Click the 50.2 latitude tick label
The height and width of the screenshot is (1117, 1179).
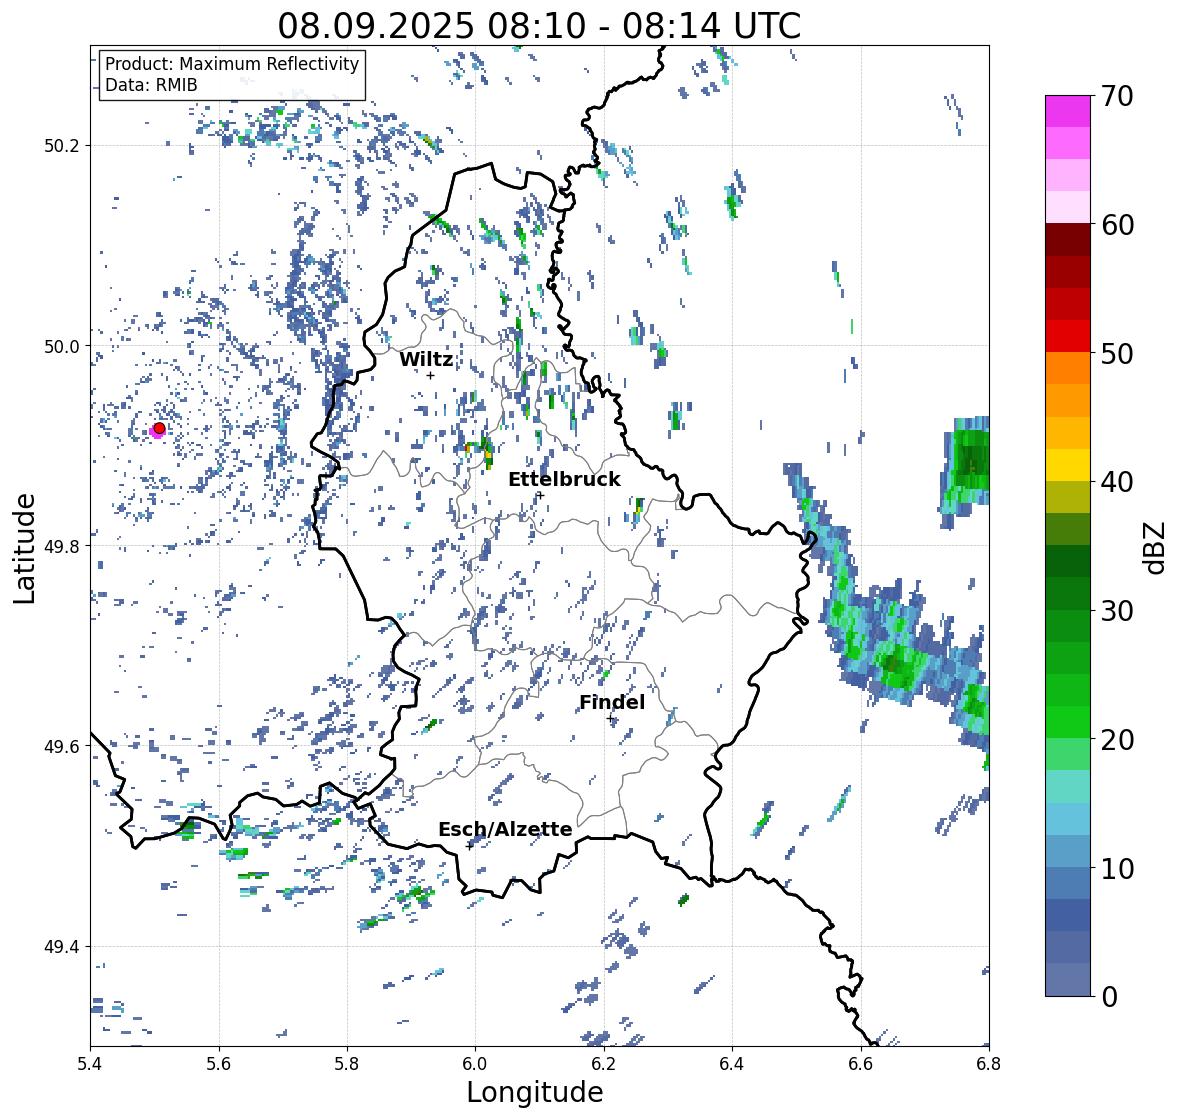[x=62, y=146]
